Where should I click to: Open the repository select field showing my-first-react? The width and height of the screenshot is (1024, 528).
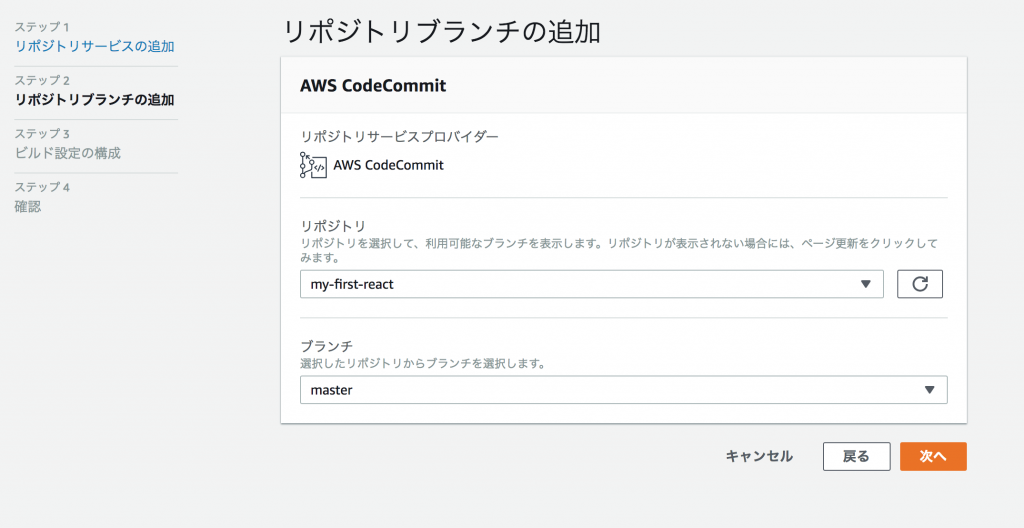pyautogui.click(x=592, y=284)
